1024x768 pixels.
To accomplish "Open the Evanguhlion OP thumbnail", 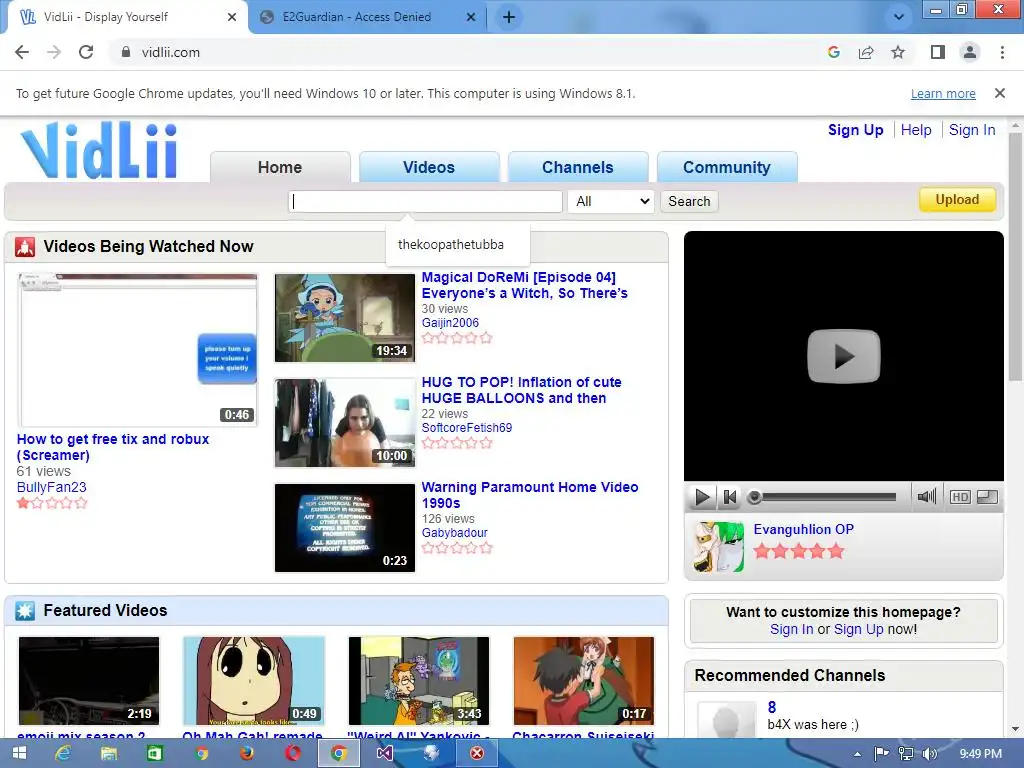I will (718, 547).
